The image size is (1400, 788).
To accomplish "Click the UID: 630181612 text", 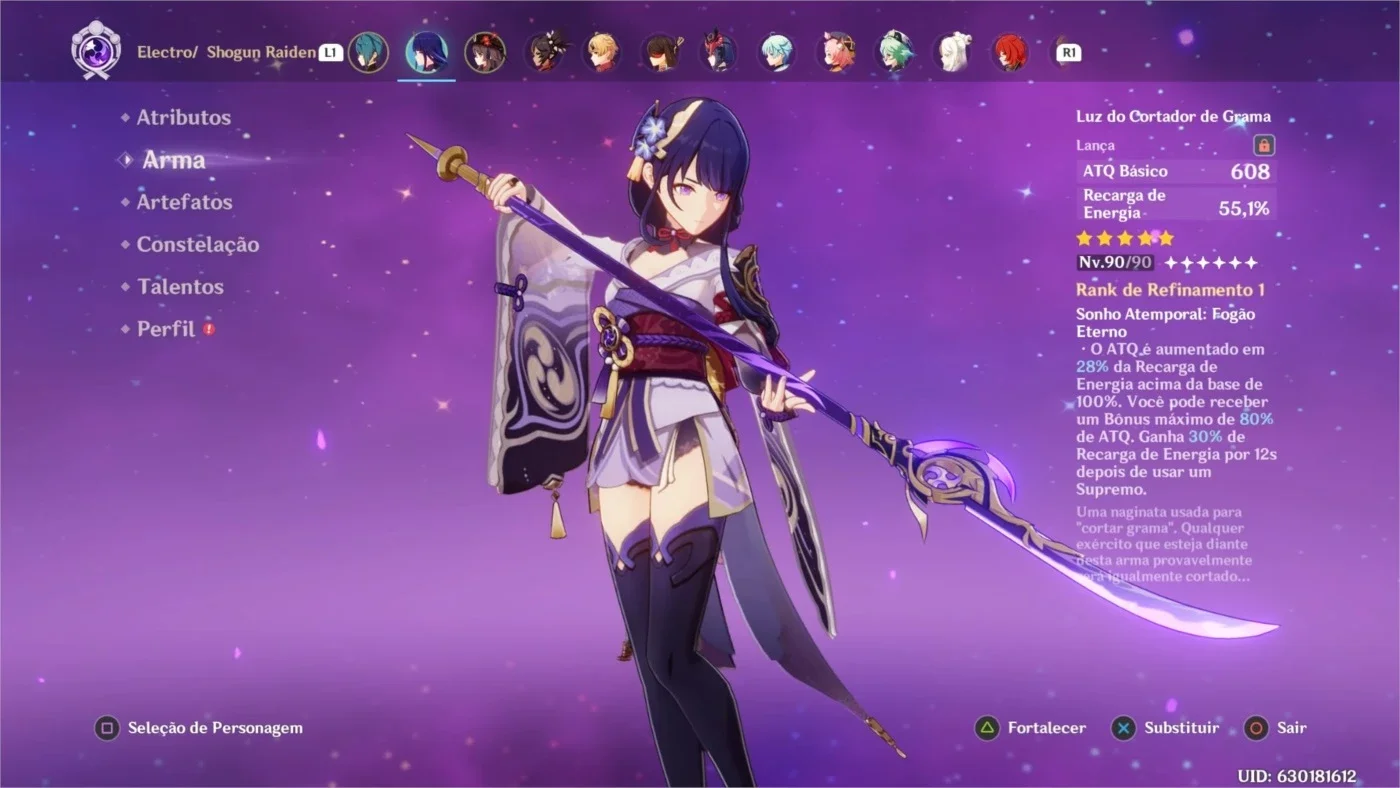I will coord(1296,776).
